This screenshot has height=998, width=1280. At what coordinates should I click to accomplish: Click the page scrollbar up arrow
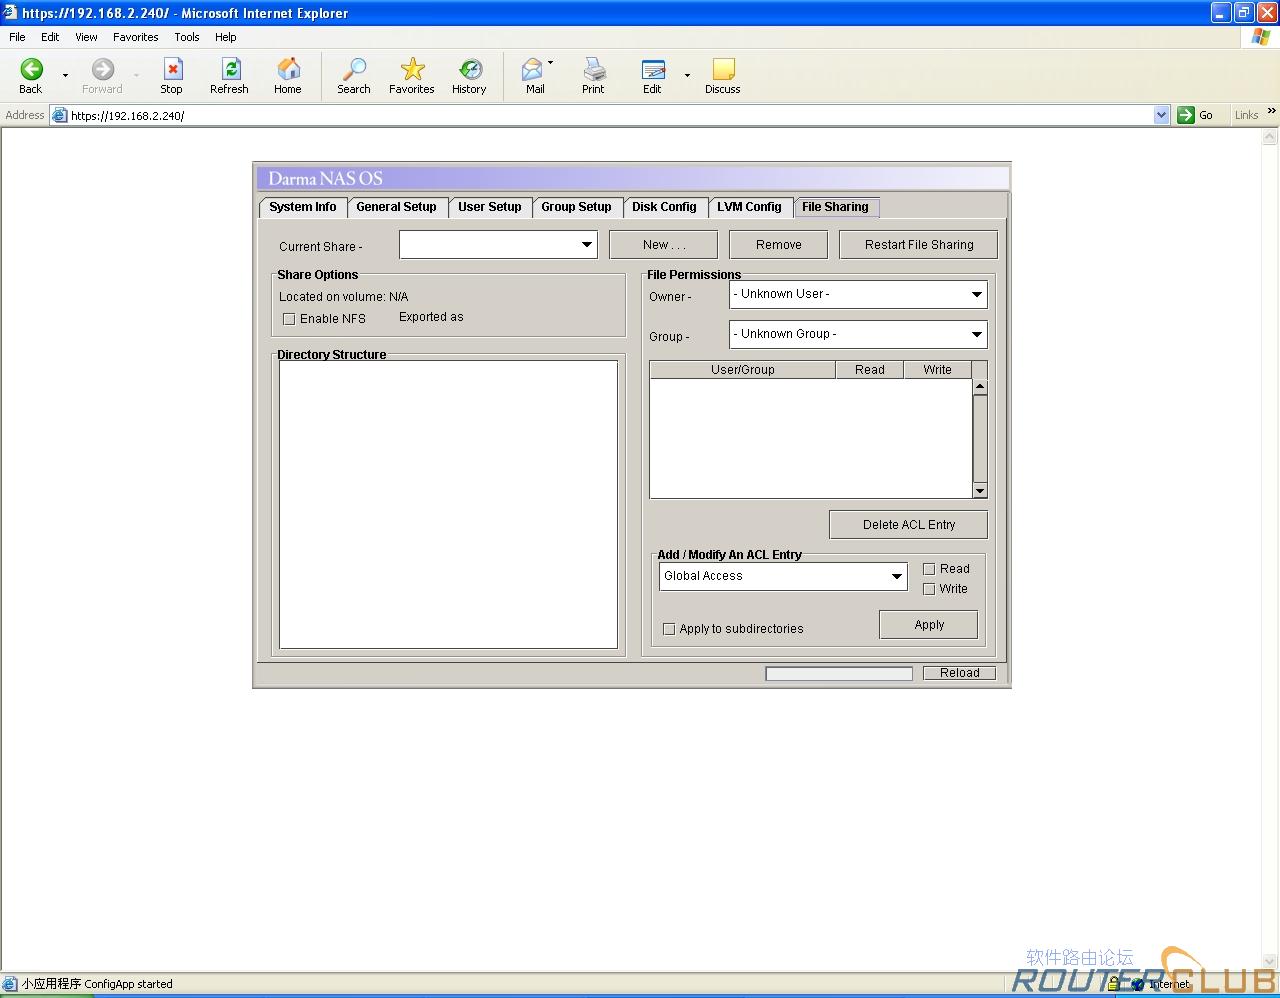(x=1271, y=138)
